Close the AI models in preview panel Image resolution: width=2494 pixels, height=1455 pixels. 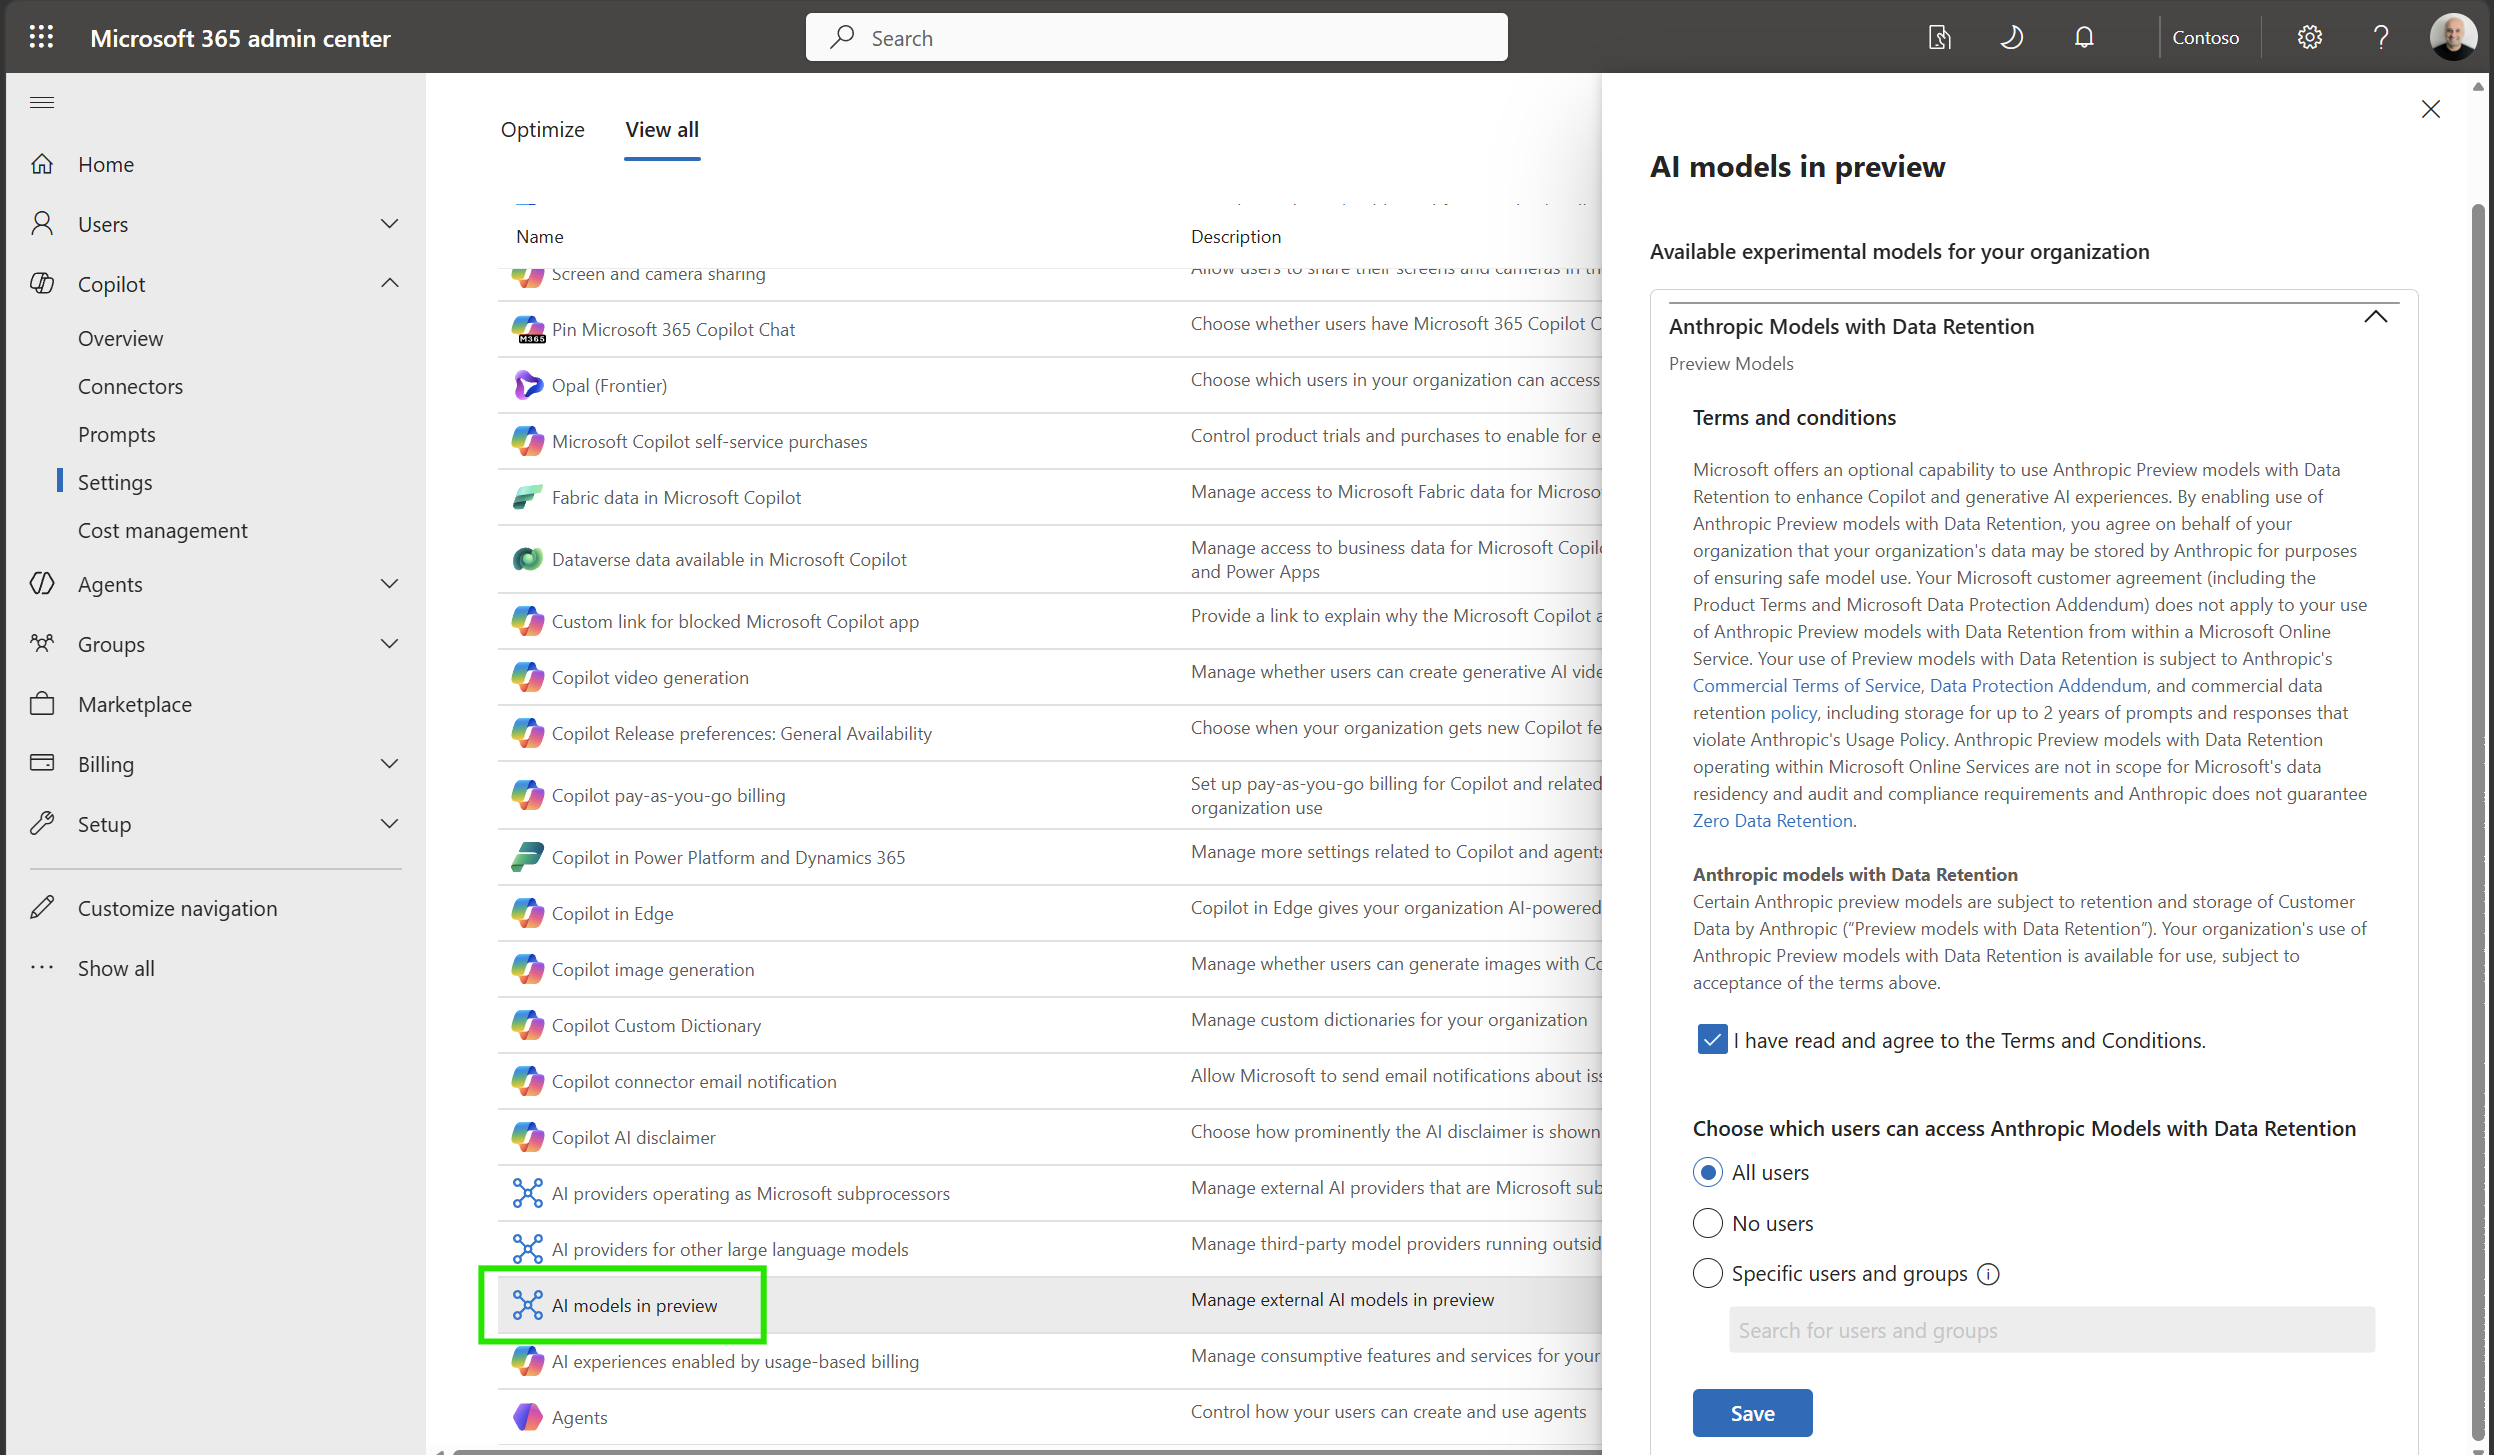click(x=2431, y=110)
